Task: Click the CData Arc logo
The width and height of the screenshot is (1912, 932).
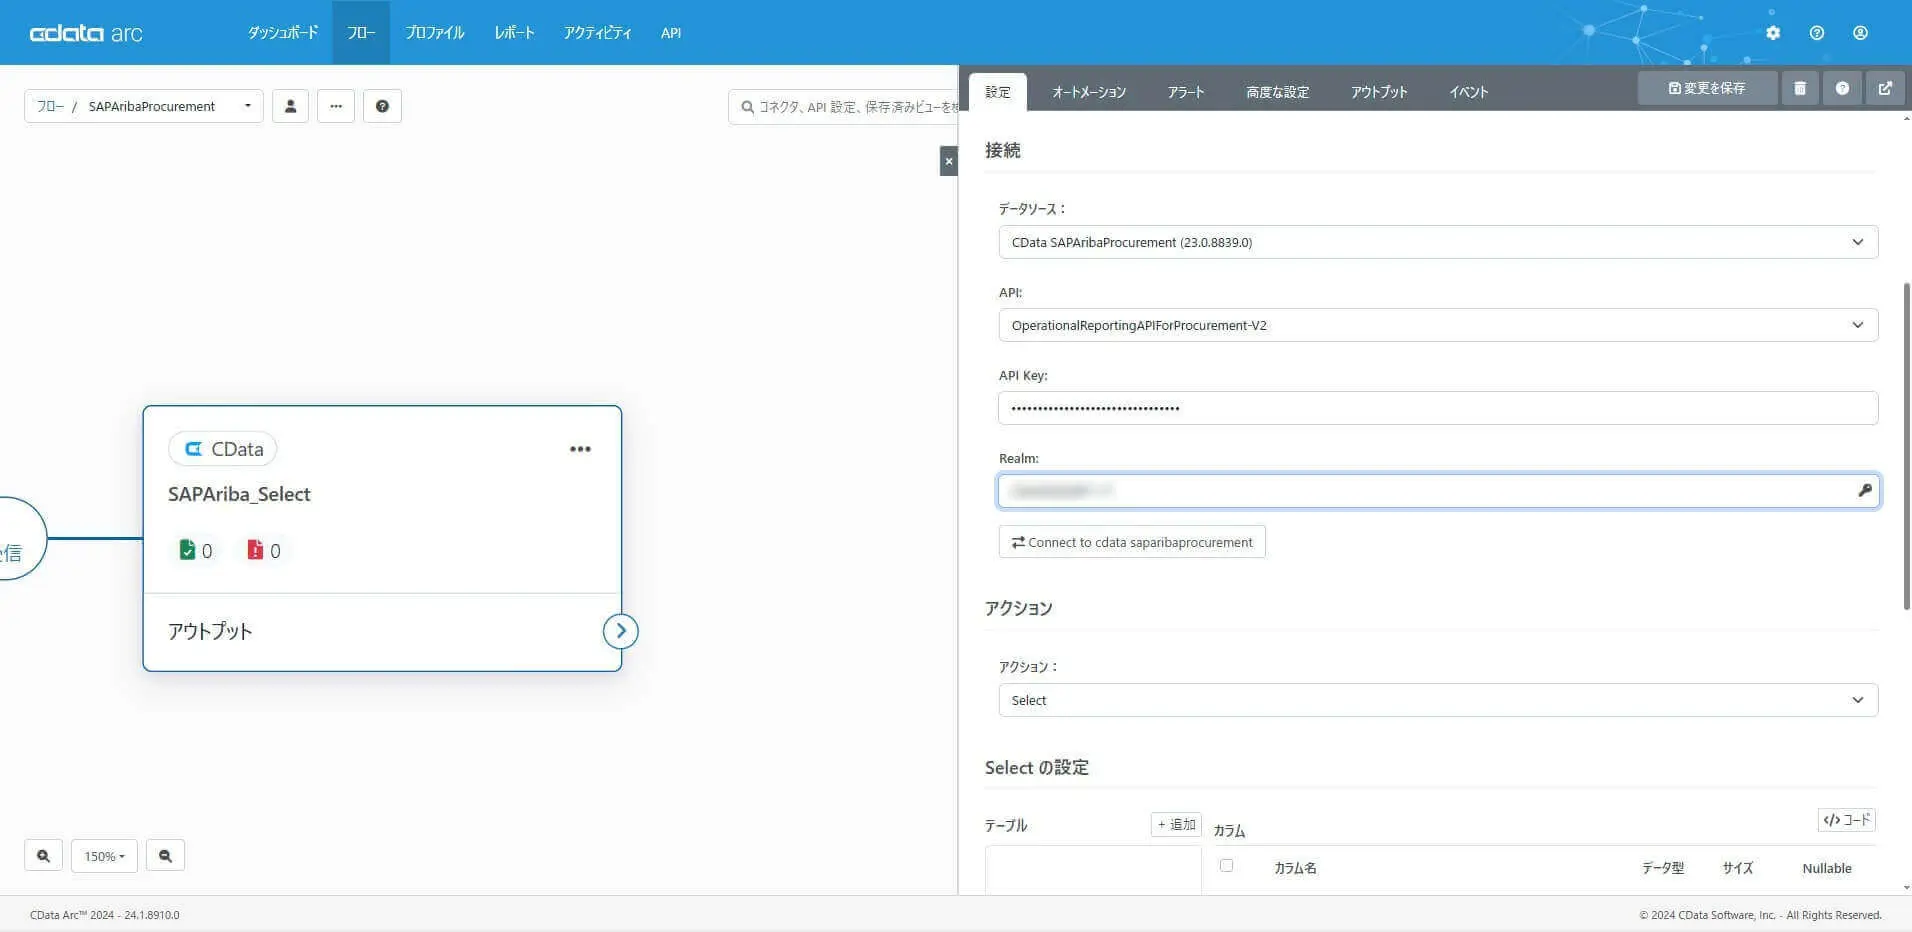Action: click(86, 33)
